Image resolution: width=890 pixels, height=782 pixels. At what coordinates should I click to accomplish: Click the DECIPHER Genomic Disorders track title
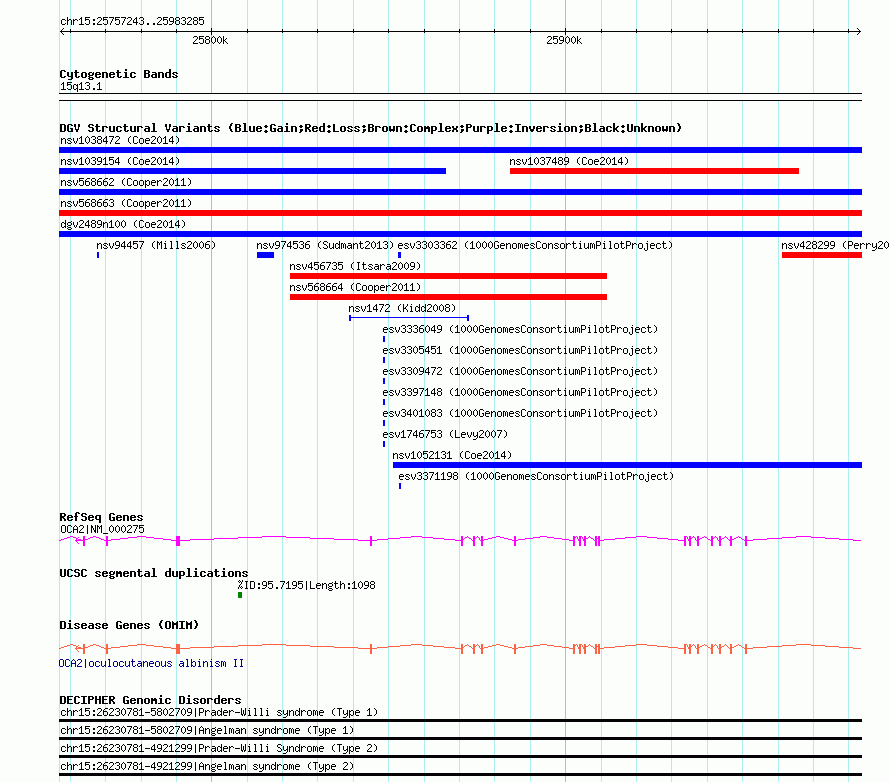point(150,700)
